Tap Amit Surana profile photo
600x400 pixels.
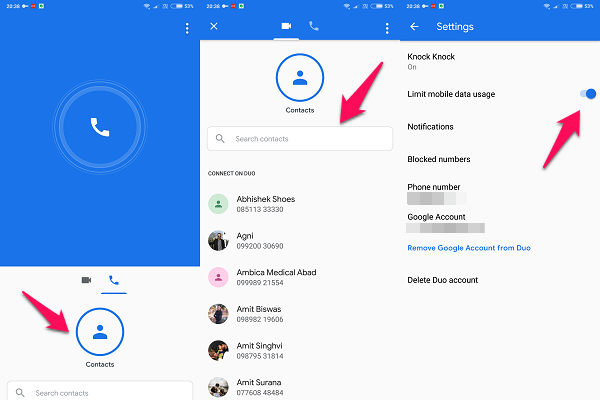click(218, 387)
